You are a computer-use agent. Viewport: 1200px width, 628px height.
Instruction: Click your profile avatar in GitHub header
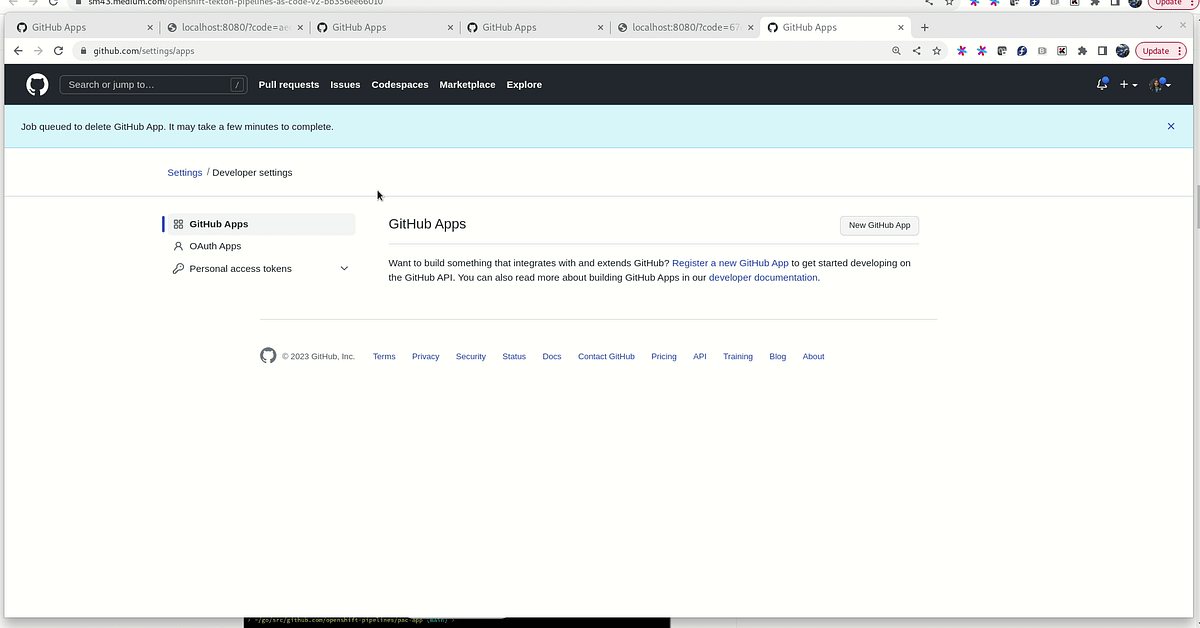1156,85
